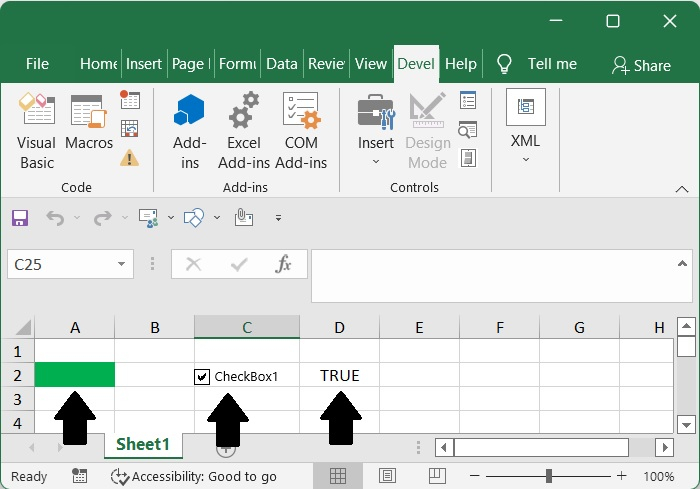Open the XML group dropdown
This screenshot has width=700, height=489.
525,127
